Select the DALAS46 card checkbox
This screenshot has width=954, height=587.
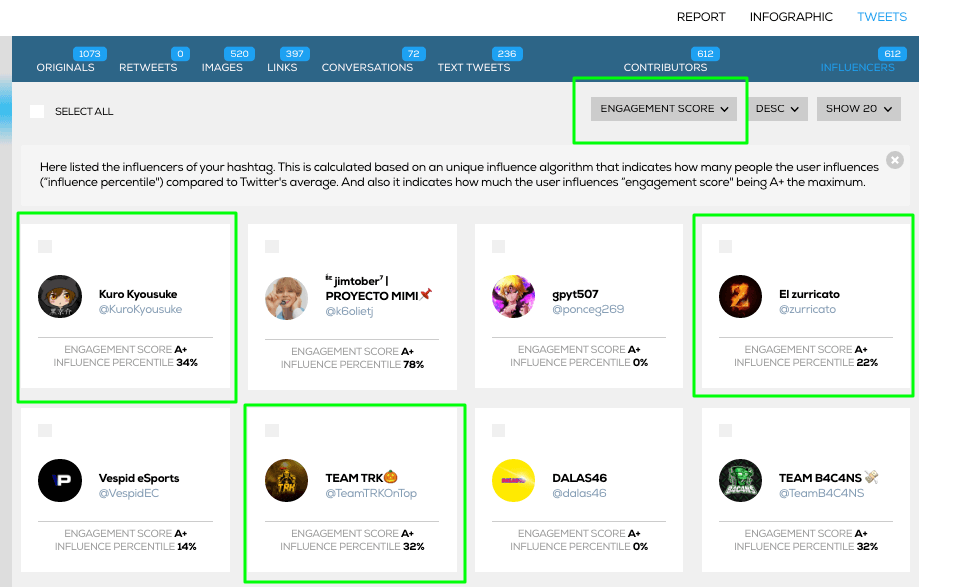pos(498,431)
